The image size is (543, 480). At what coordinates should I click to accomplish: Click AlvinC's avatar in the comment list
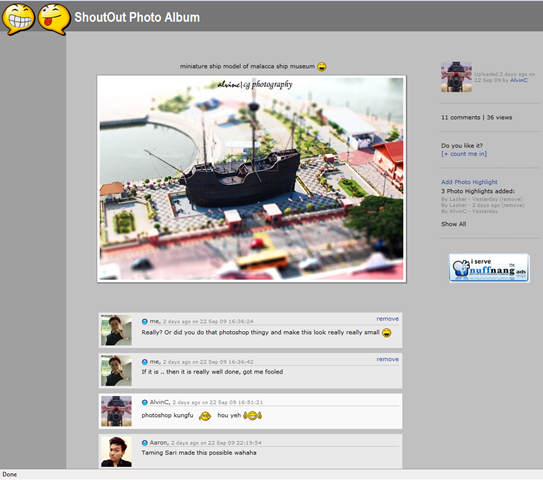click(116, 411)
